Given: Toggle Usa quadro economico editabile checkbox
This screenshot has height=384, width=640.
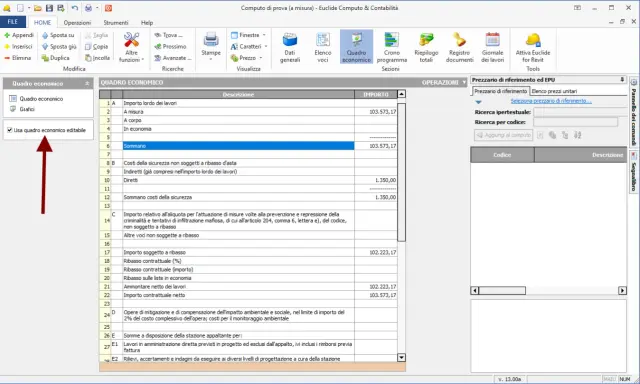Looking at the screenshot, I should tap(9, 130).
